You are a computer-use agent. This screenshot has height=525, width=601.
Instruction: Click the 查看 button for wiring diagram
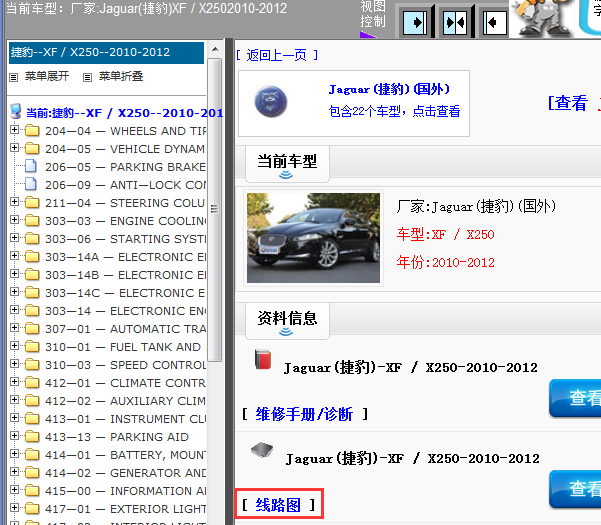click(x=575, y=489)
